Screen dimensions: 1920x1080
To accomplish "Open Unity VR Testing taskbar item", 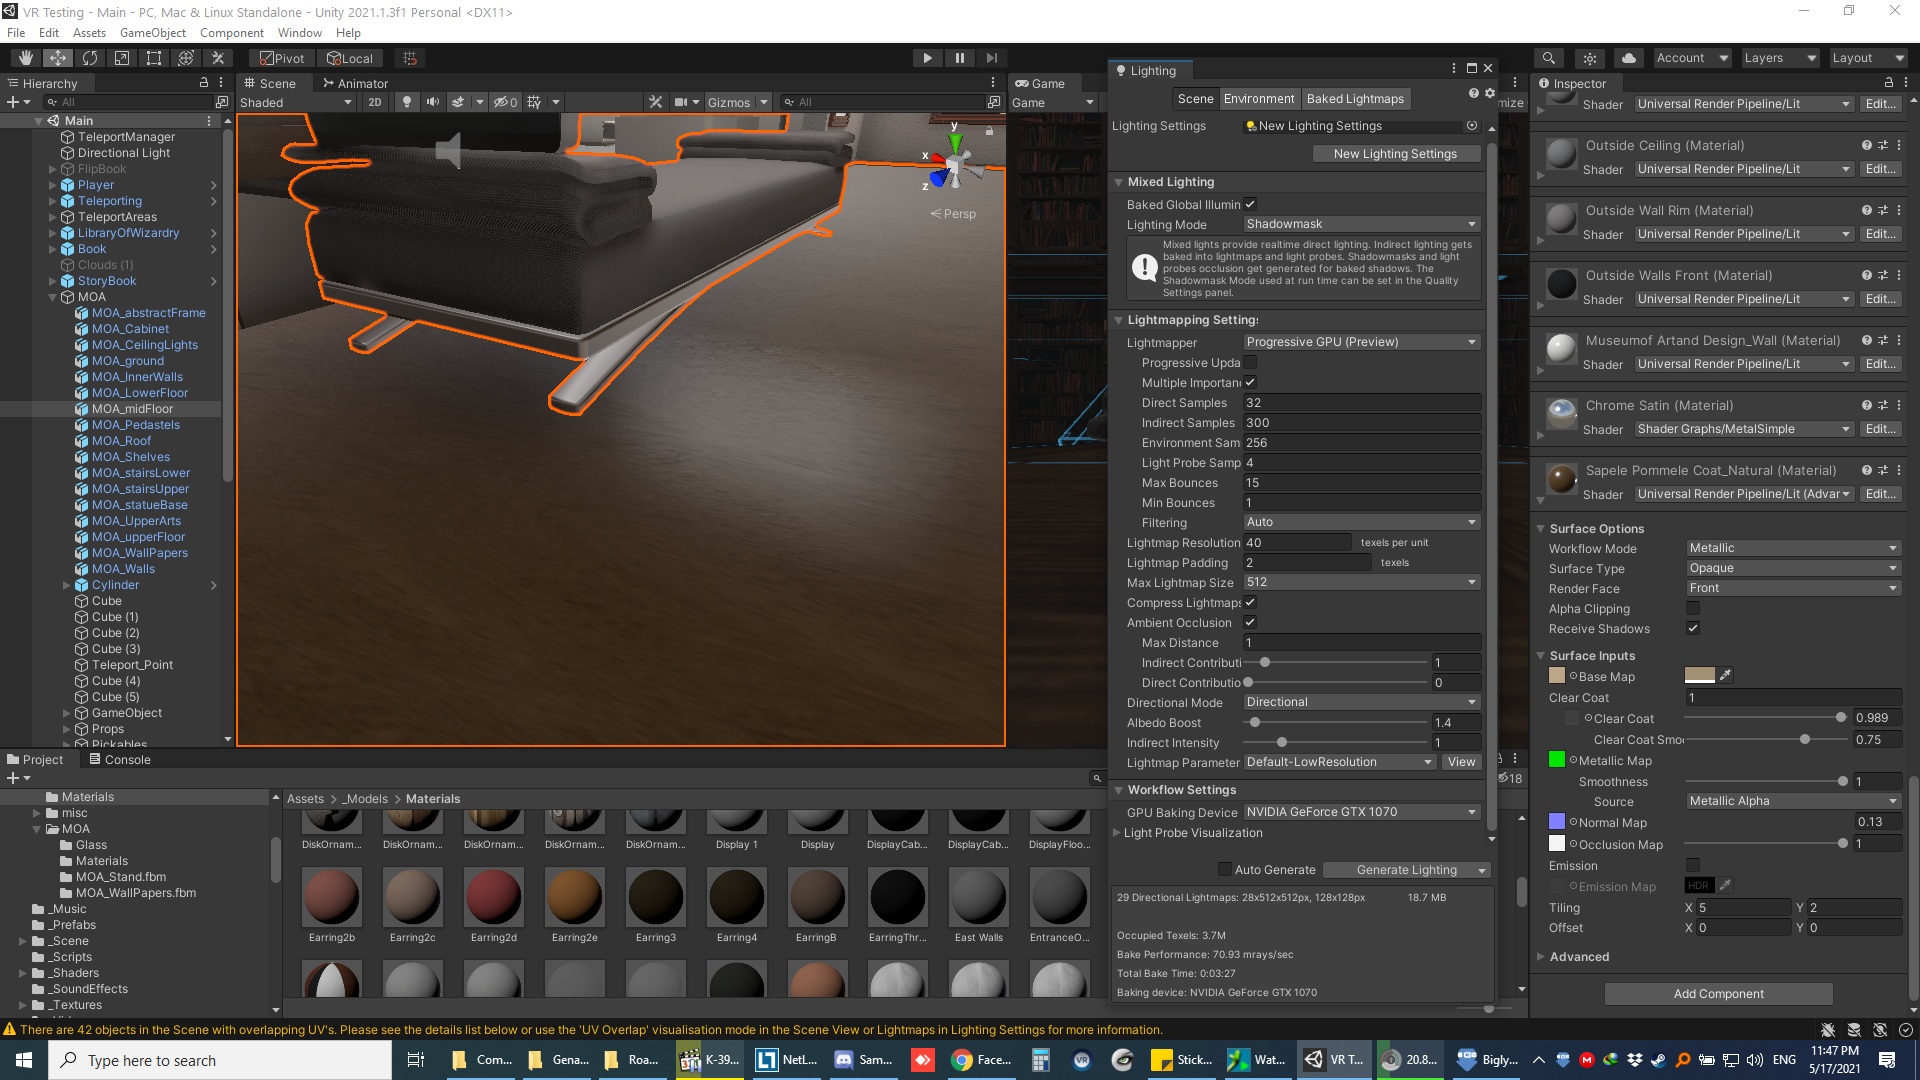I will pyautogui.click(x=1335, y=1060).
